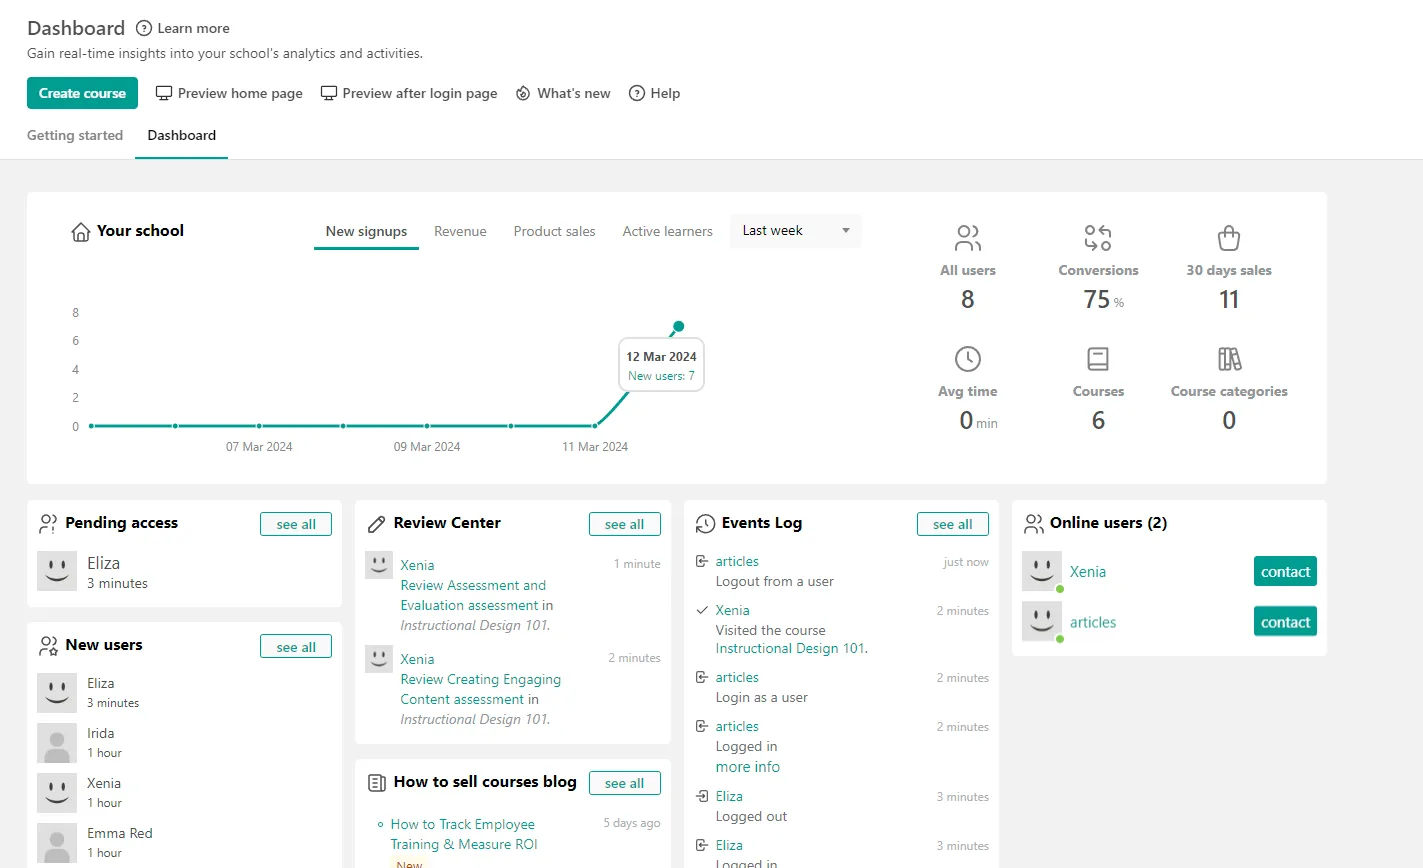Click the All users icon

click(967, 238)
